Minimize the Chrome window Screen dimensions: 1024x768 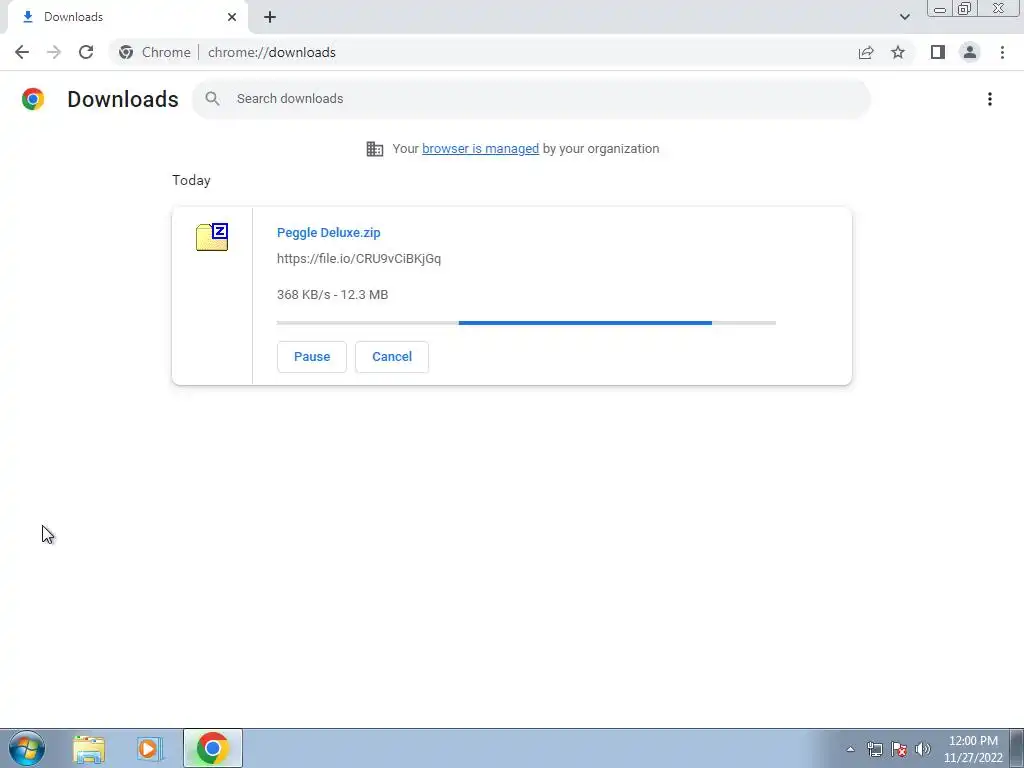[940, 9]
